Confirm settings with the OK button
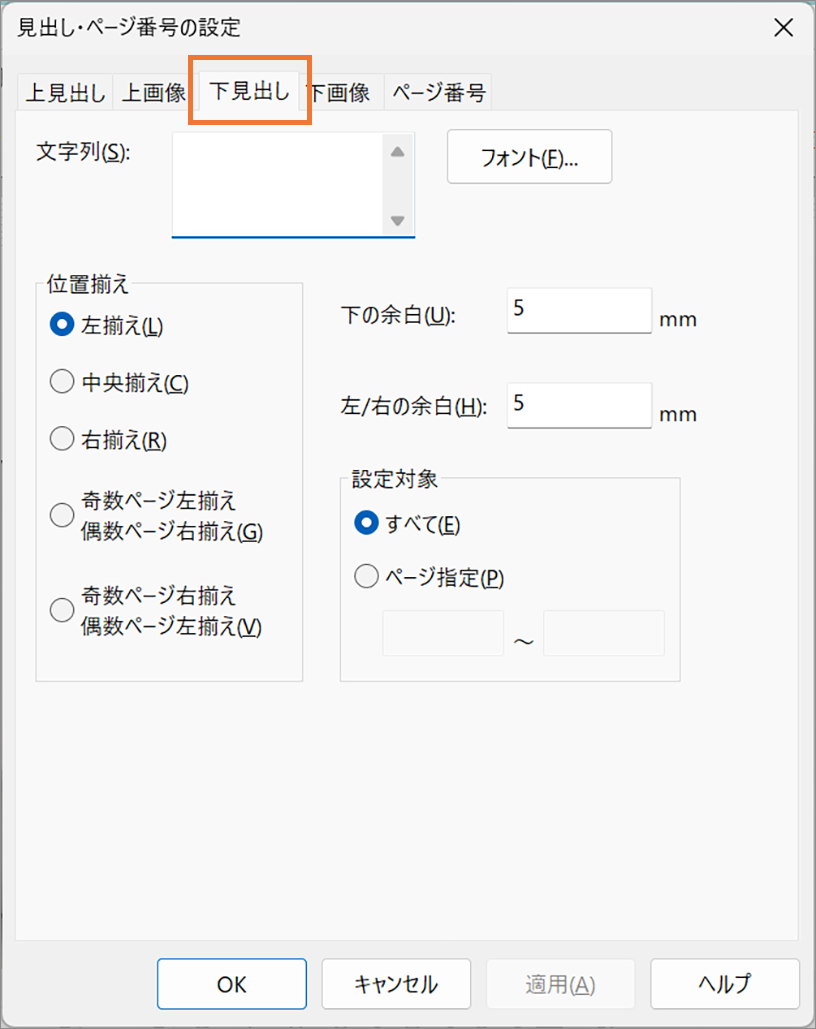Screen dimensions: 816x1029 pos(232,984)
